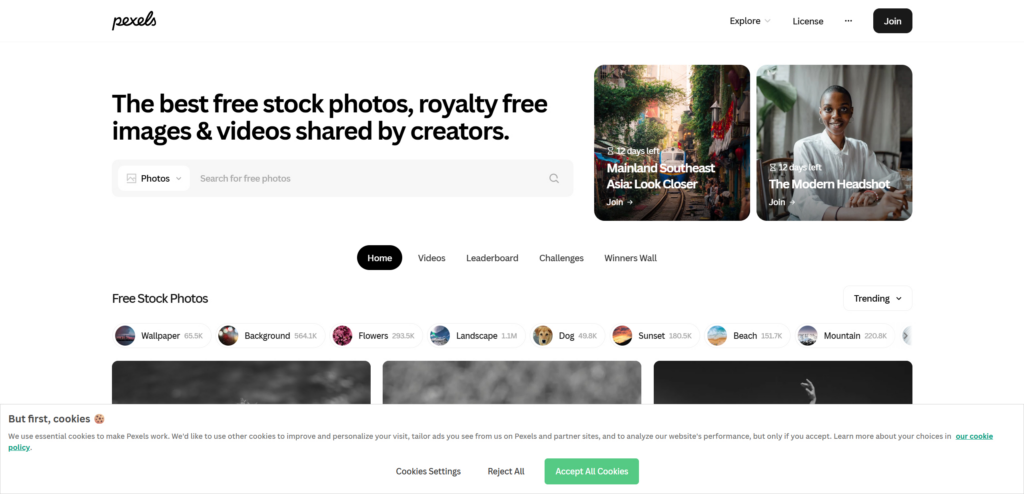Open the Mainland Southeast Asia challenge card
This screenshot has height=494, width=1024.
click(x=672, y=142)
